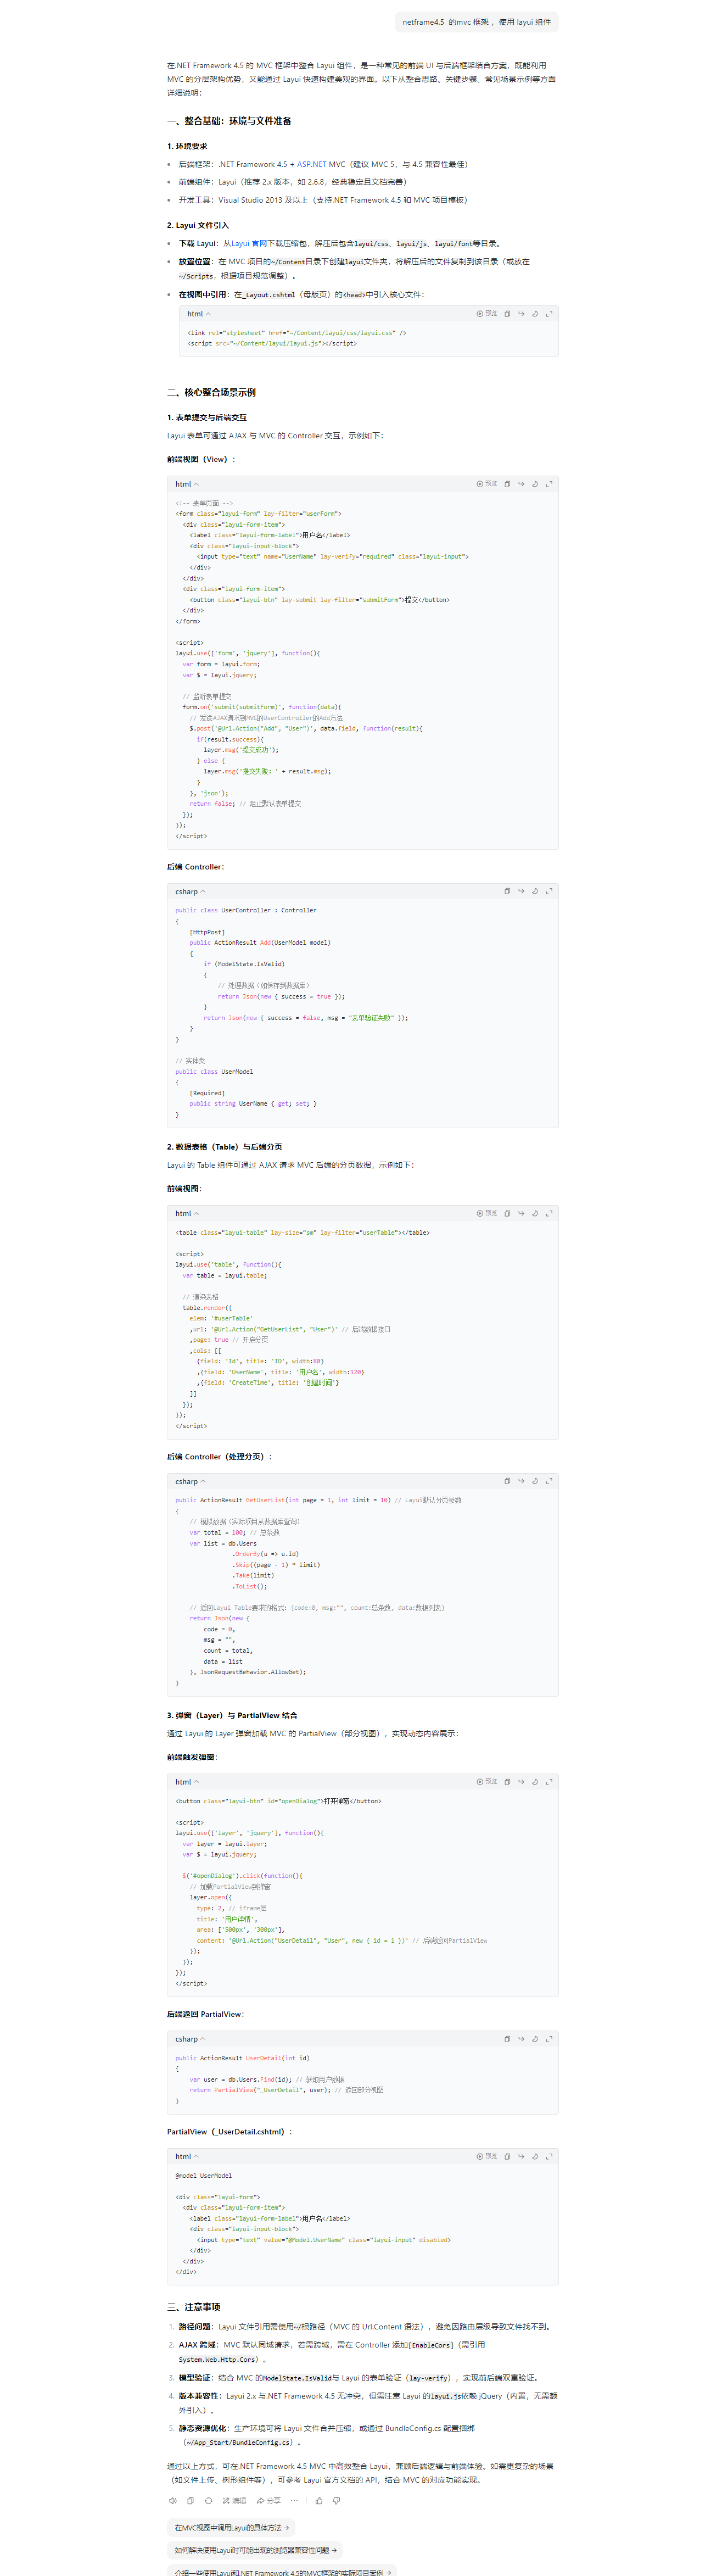Expand _UserDetail.cshtml code block fullscreen
711x2576 pixels.
point(549,2156)
